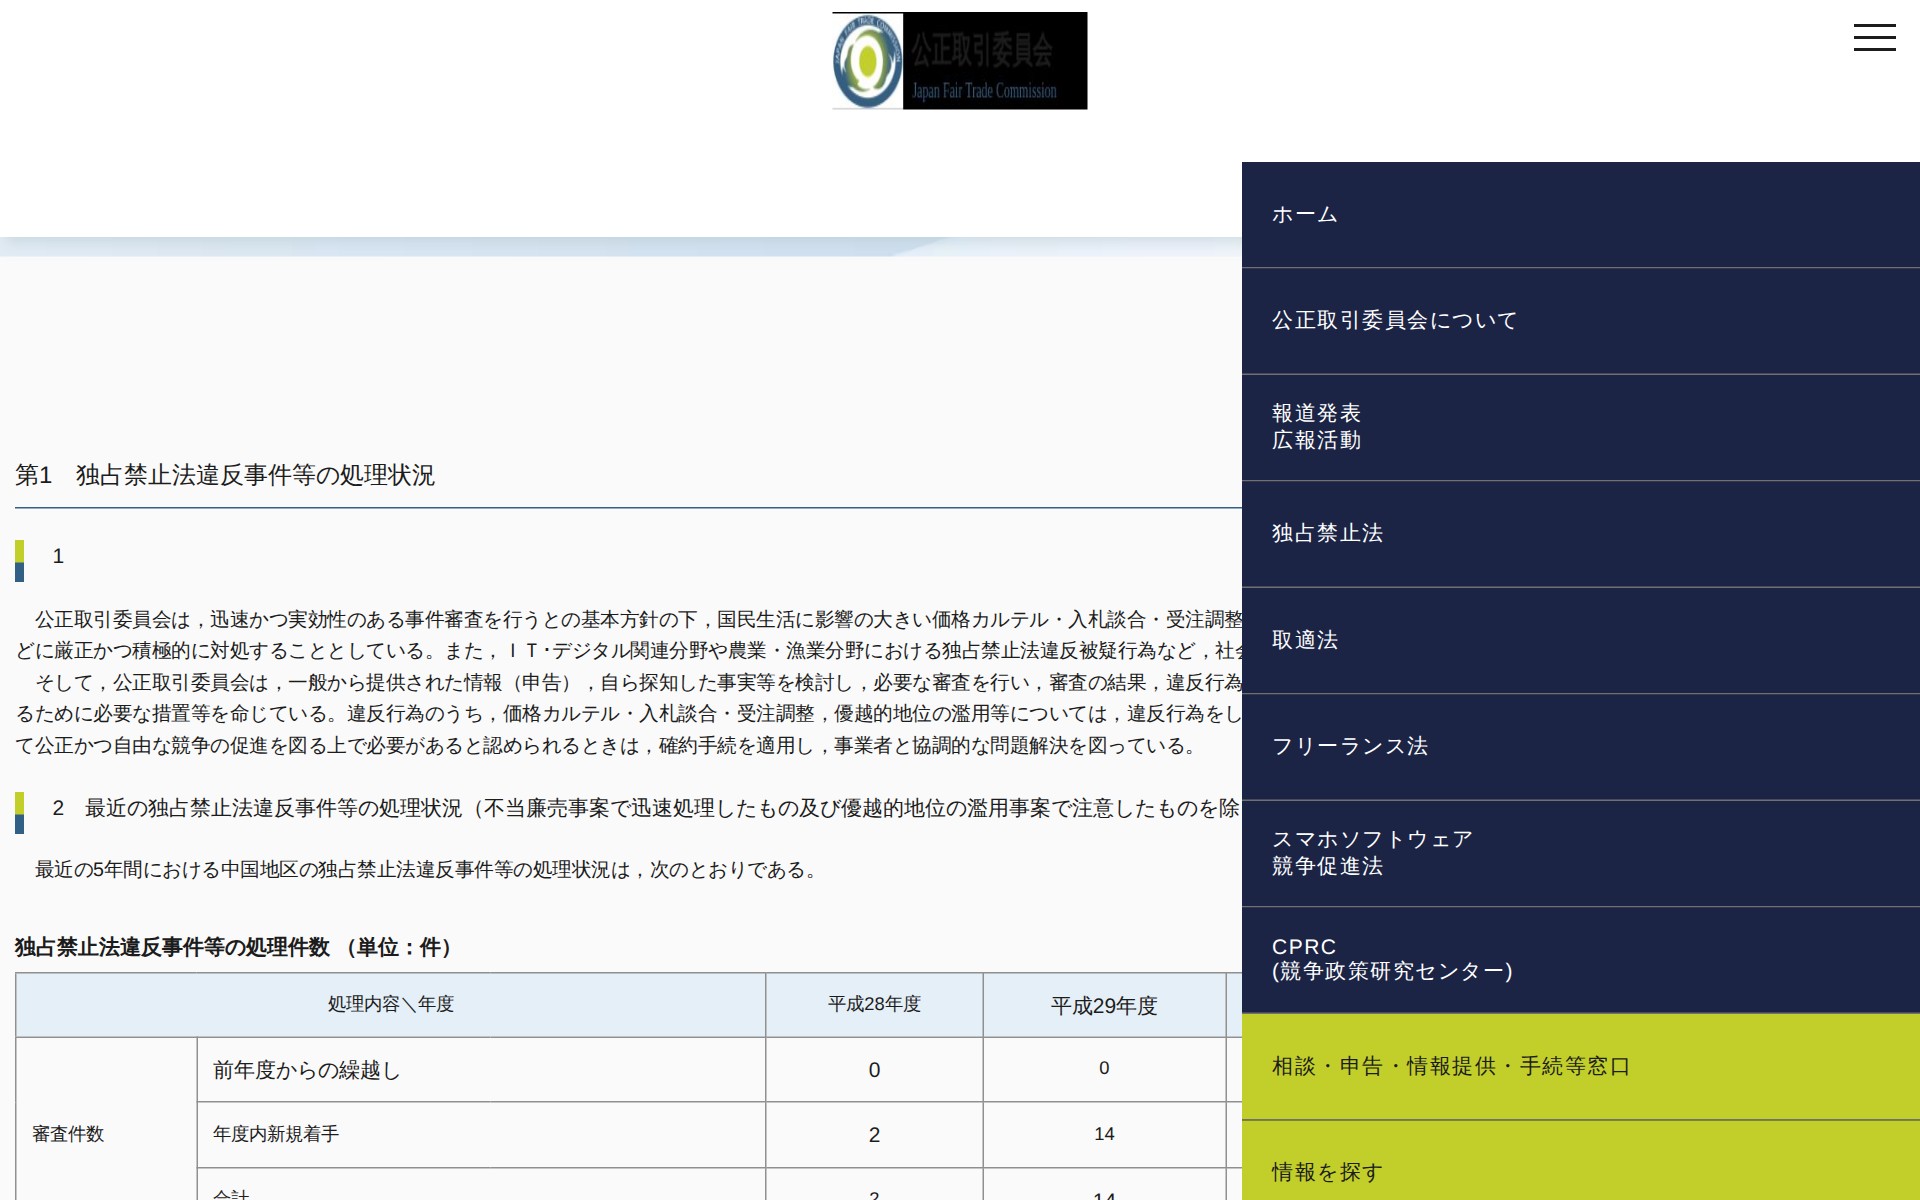This screenshot has width=1920, height=1200.
Task: Open the CPRC 競争政策研究センター page
Action: click(x=1392, y=958)
